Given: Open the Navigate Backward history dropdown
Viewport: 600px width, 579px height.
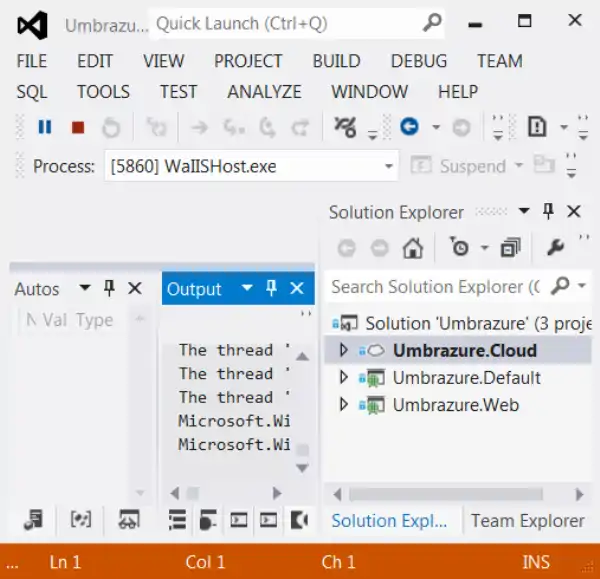Looking at the screenshot, I should pyautogui.click(x=436, y=127).
